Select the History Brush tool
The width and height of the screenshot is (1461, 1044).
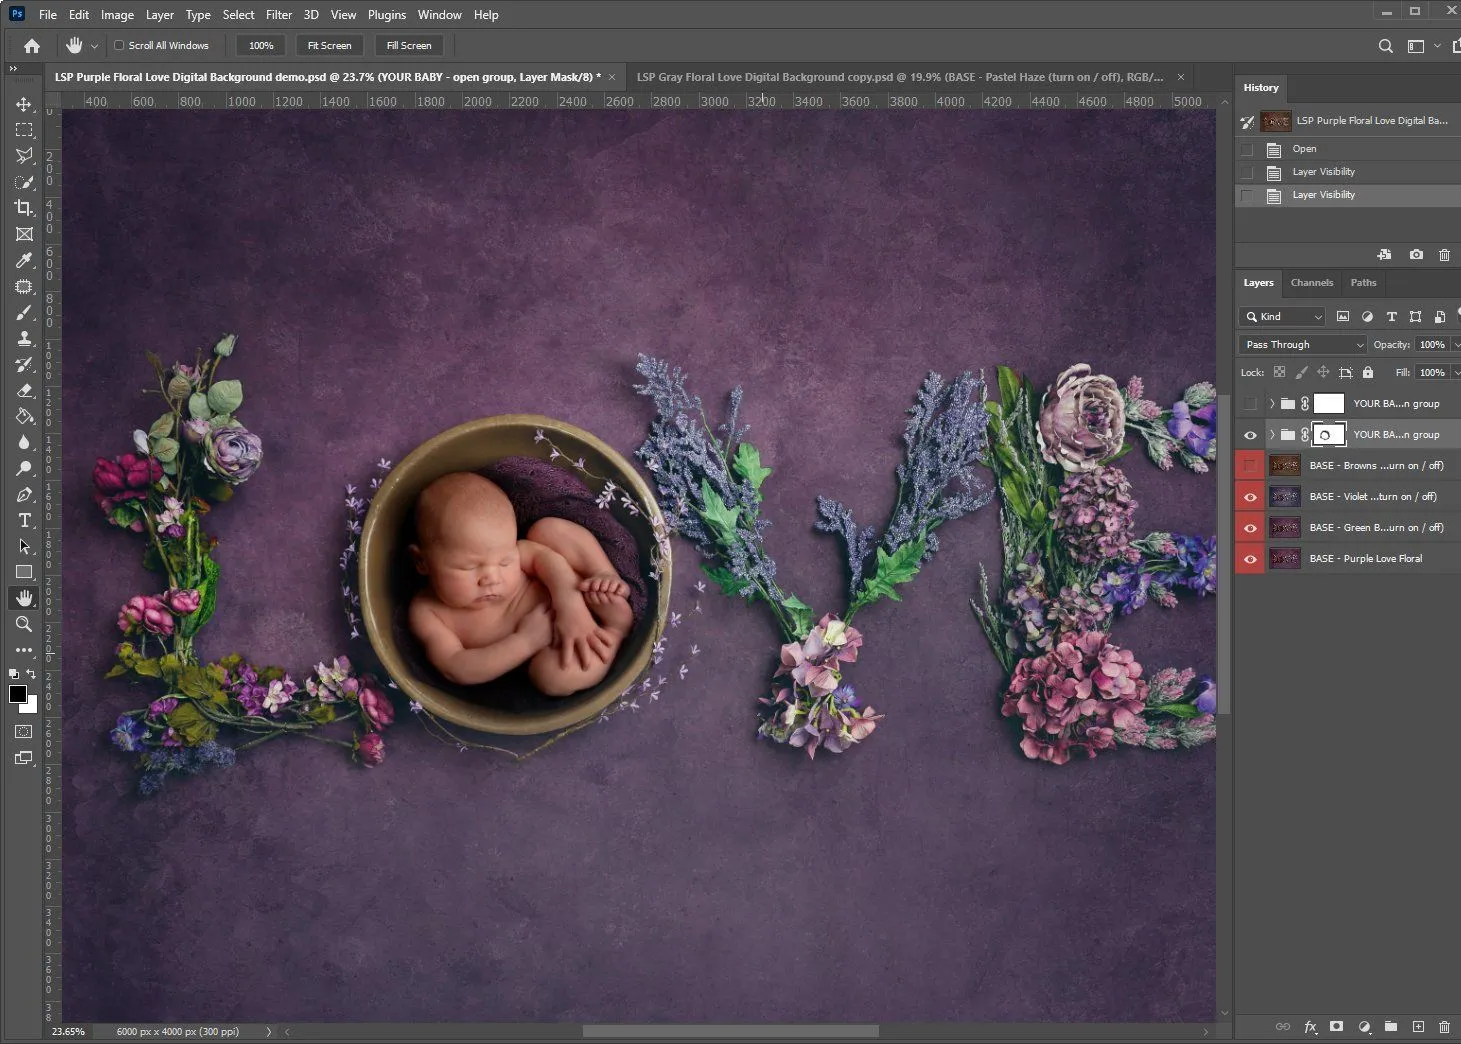[24, 364]
